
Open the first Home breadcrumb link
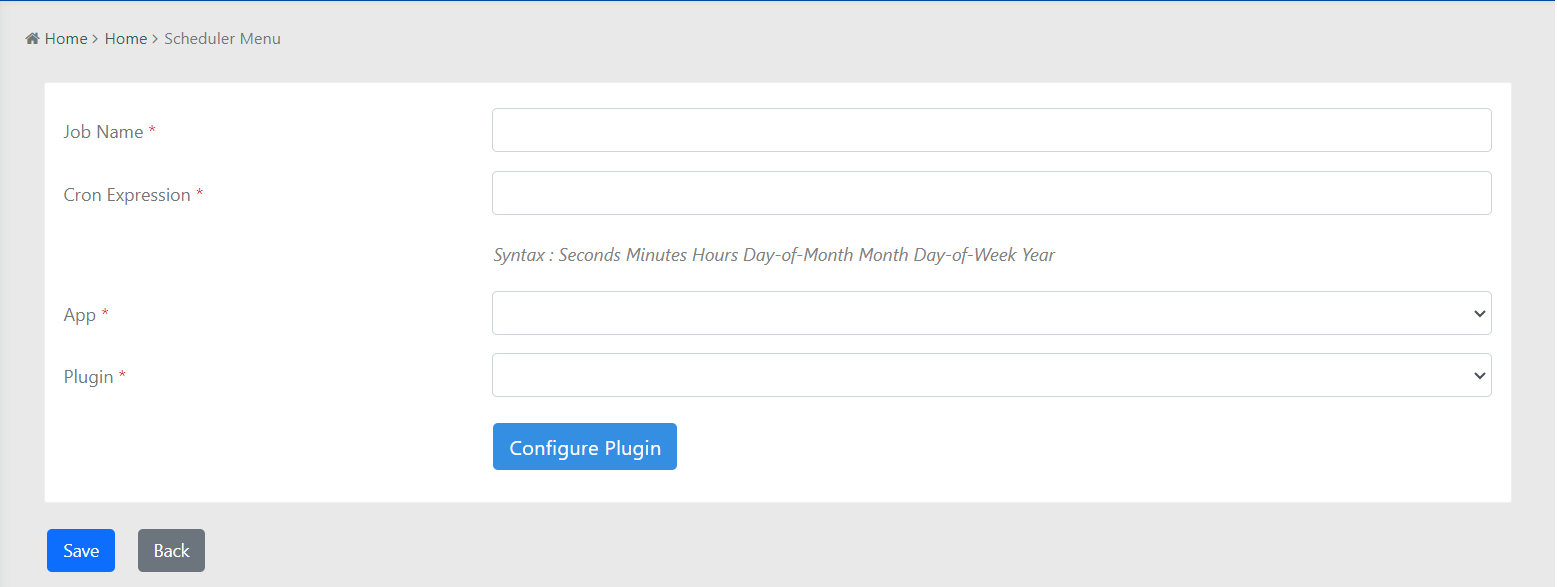[66, 39]
